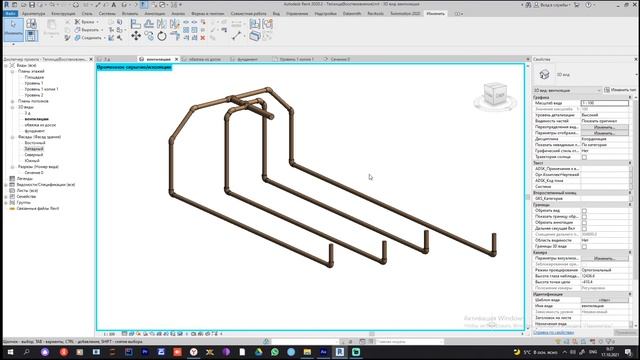
Task: Click the Measure between points icon
Action: [237, 36]
